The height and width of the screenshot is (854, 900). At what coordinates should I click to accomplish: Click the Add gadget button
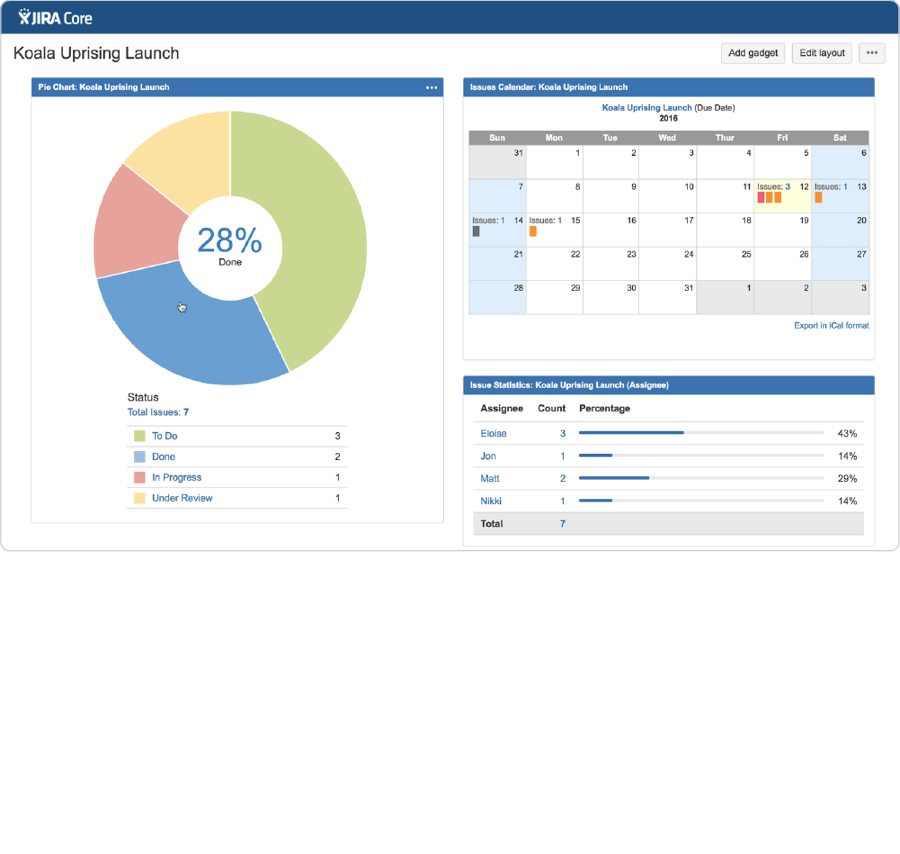pos(752,53)
